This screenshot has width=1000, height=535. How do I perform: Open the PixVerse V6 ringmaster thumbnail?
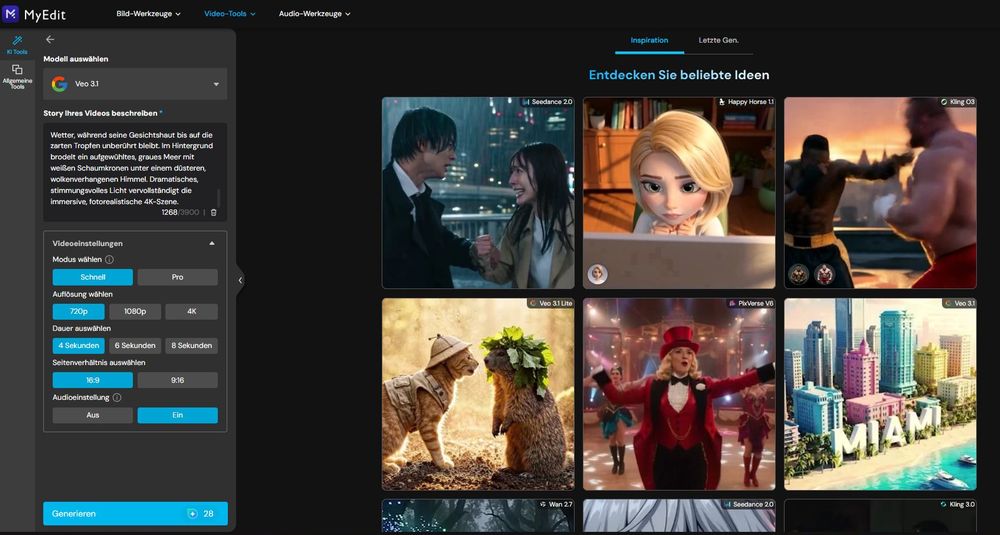click(679, 394)
